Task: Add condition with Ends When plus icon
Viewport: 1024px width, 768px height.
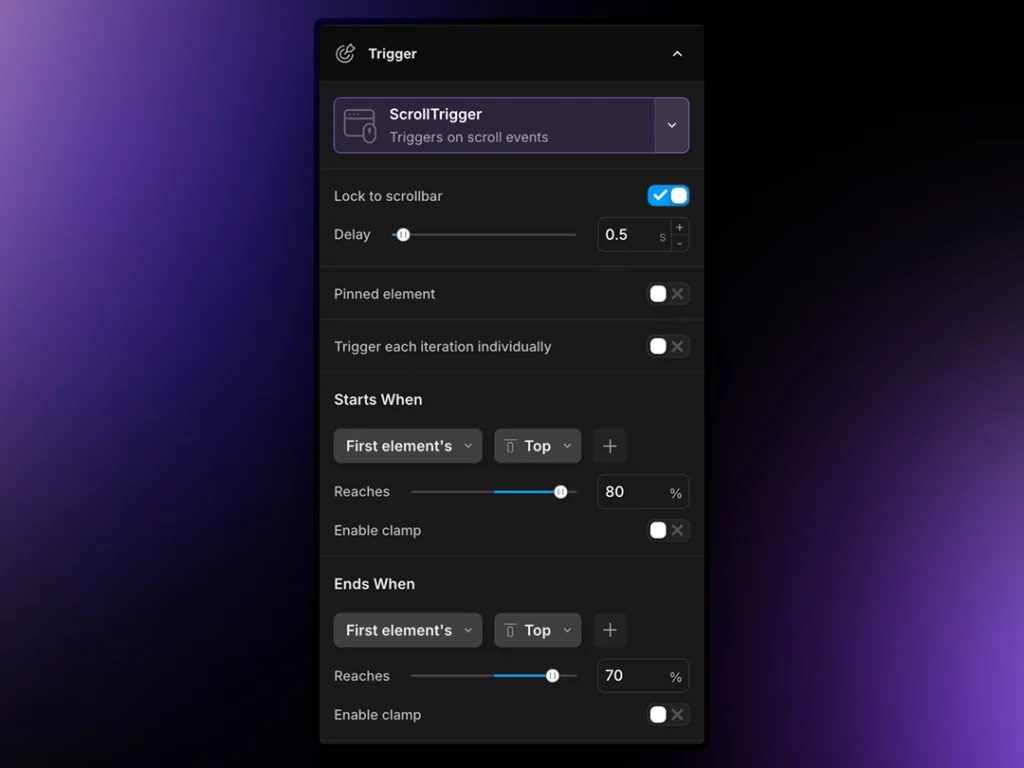Action: tap(610, 630)
